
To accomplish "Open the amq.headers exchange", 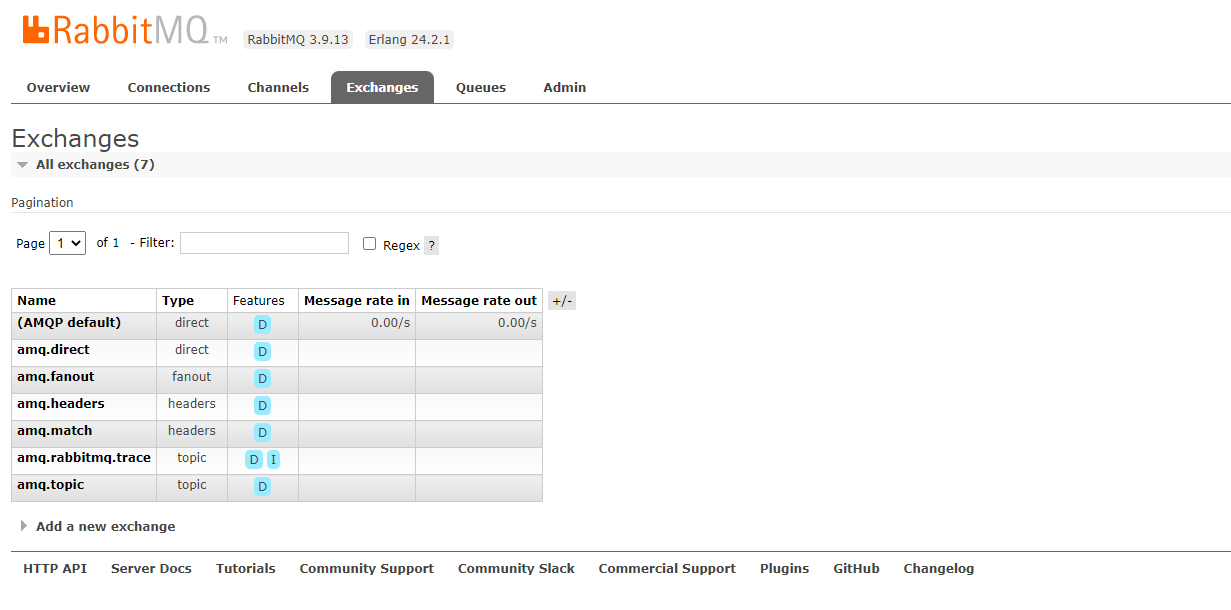I will [x=61, y=403].
